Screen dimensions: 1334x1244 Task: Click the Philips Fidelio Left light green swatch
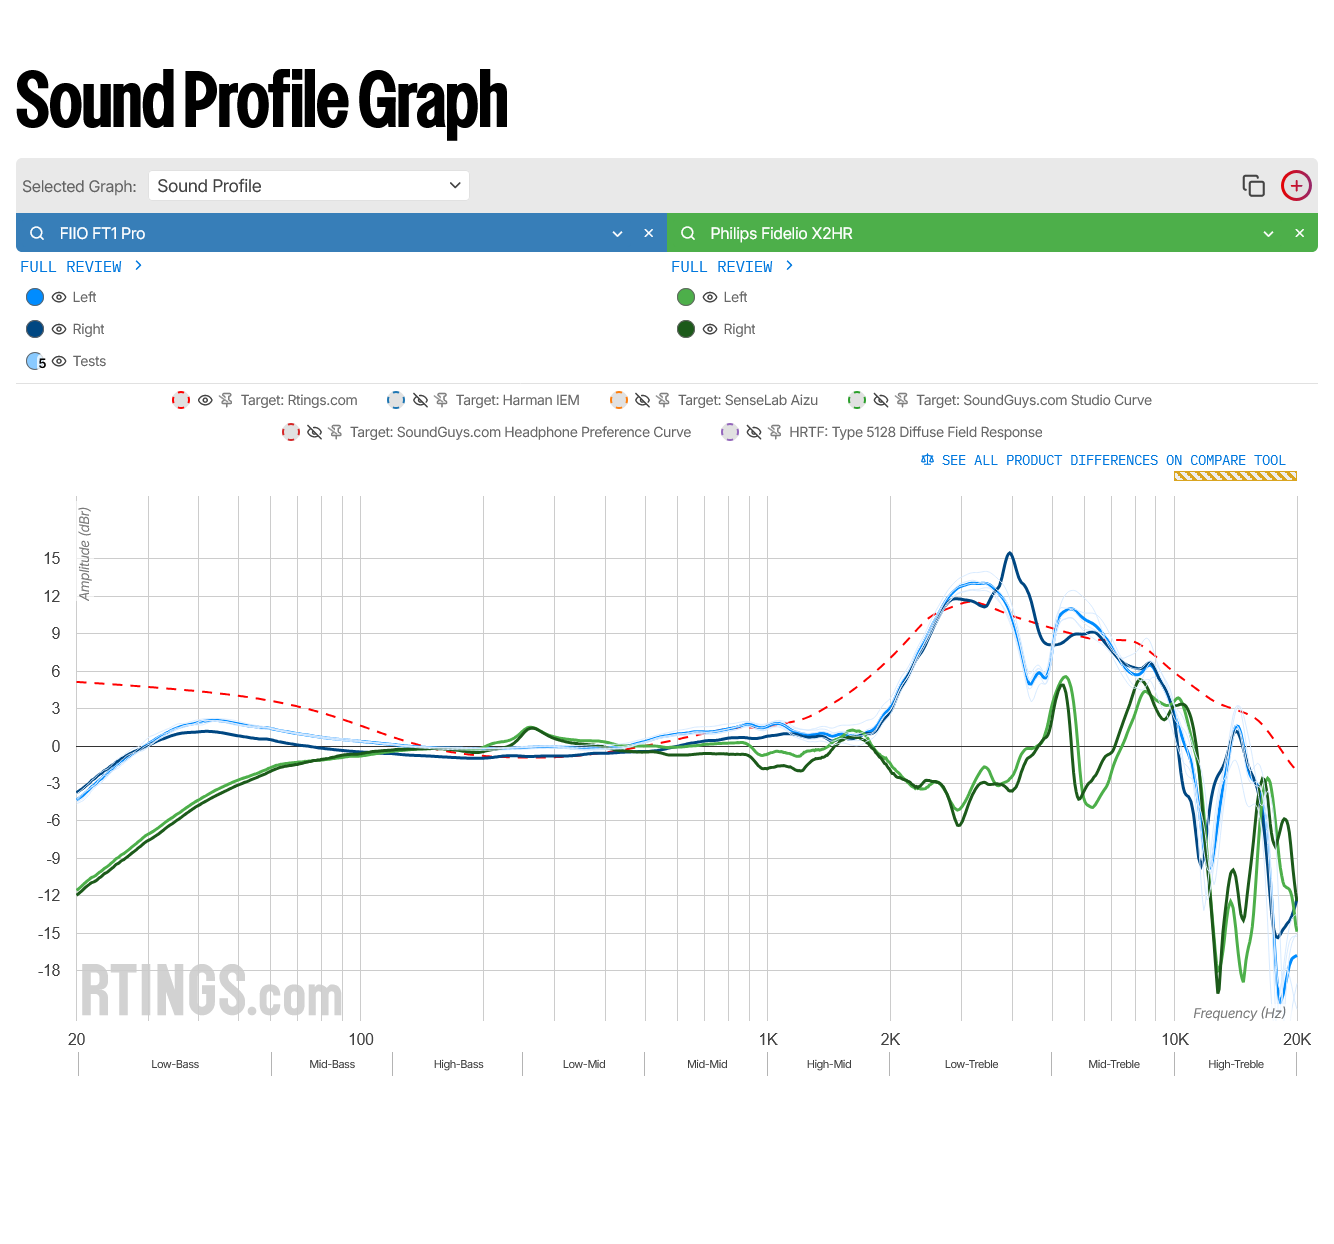pyautogui.click(x=686, y=297)
